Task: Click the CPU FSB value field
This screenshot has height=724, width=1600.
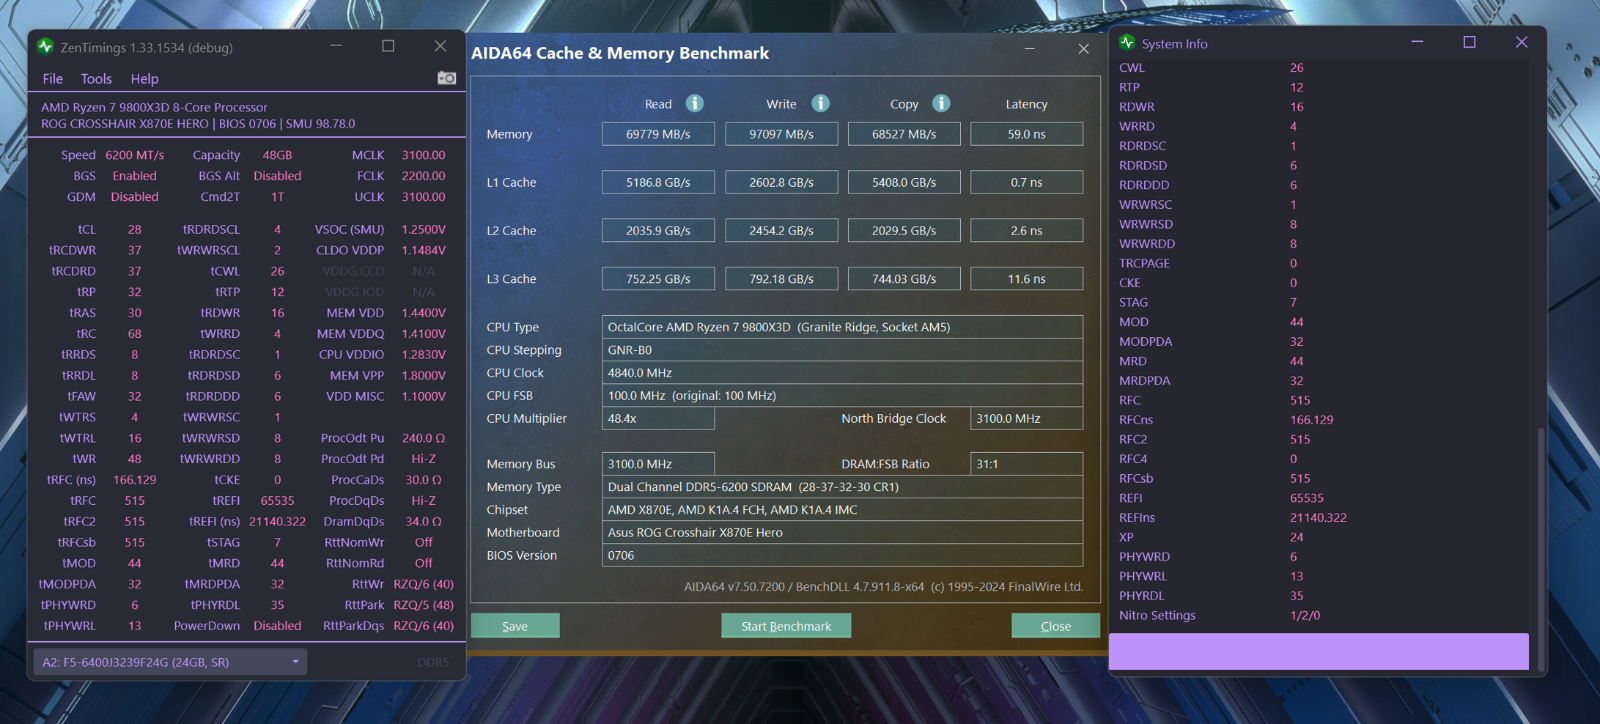Action: (x=842, y=396)
